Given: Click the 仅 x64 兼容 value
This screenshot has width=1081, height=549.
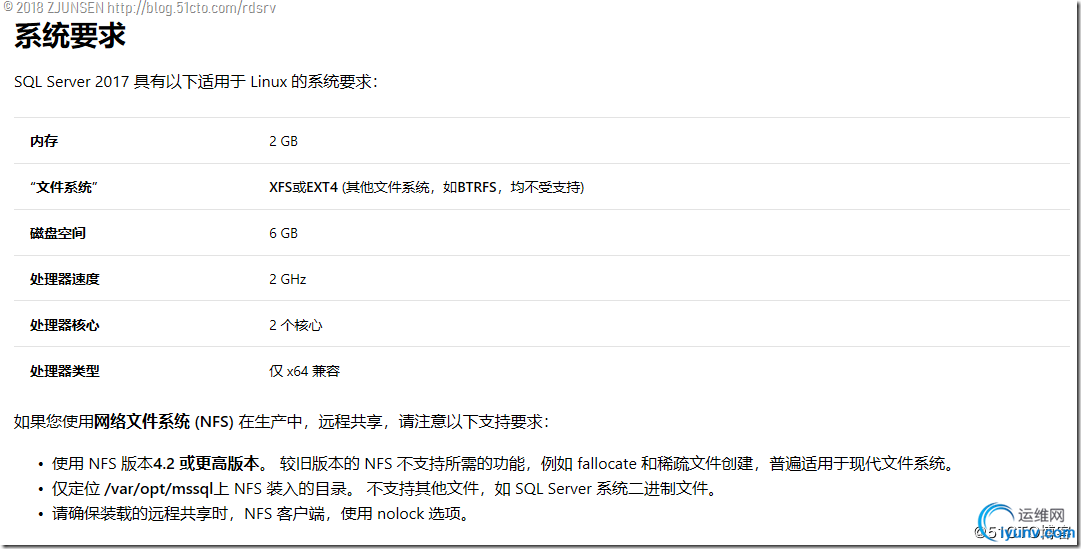Looking at the screenshot, I should [305, 371].
